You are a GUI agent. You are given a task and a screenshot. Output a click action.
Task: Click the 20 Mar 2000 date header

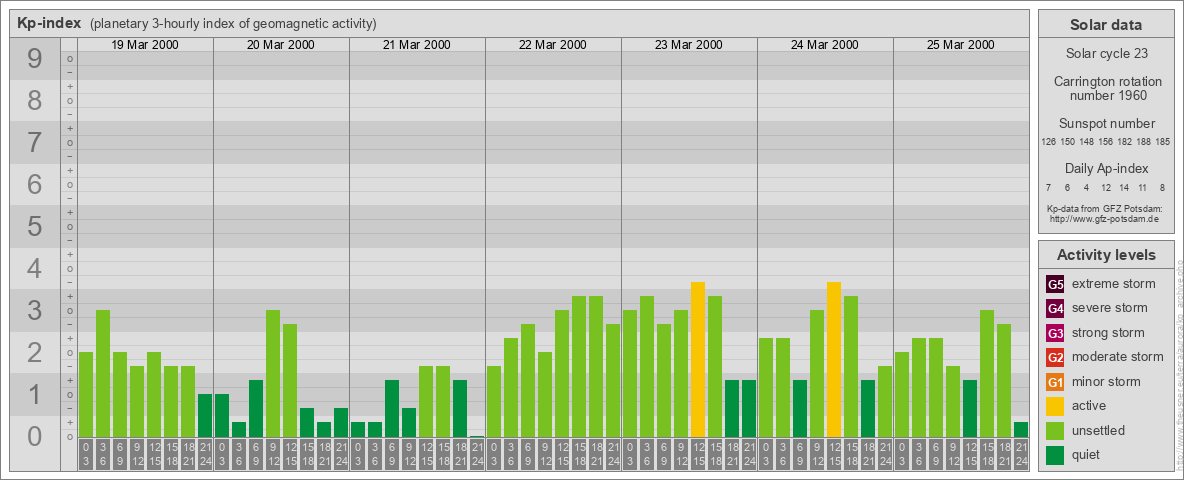click(x=281, y=45)
